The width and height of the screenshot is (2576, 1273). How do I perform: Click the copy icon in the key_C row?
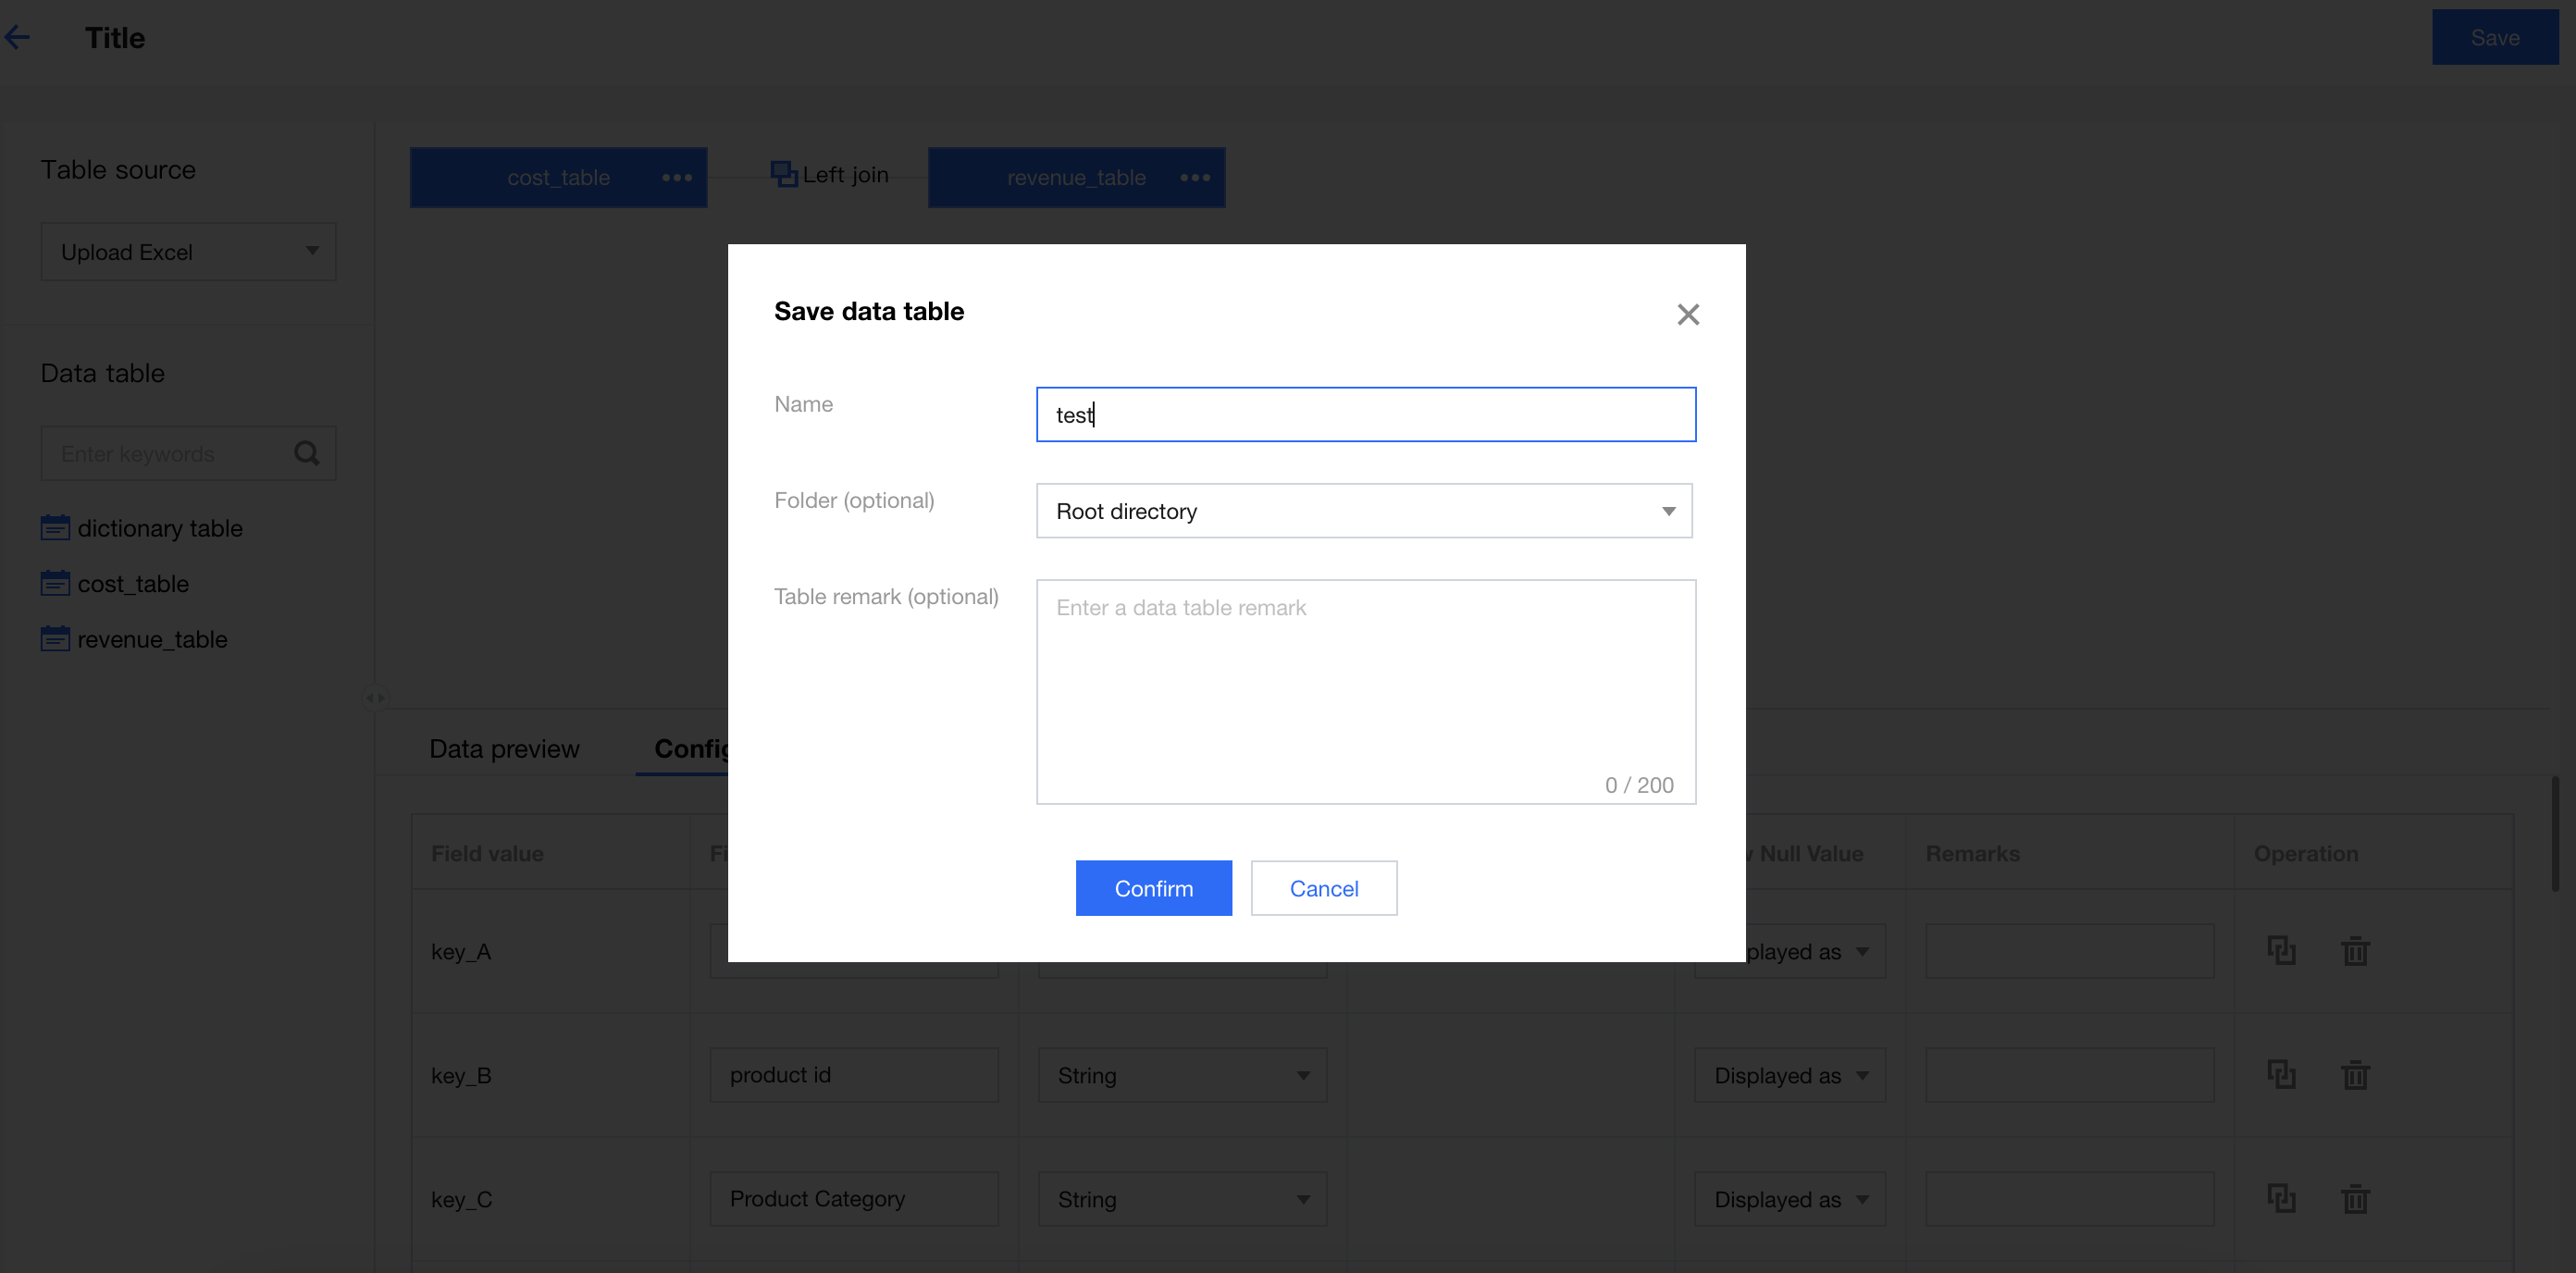(2281, 1198)
